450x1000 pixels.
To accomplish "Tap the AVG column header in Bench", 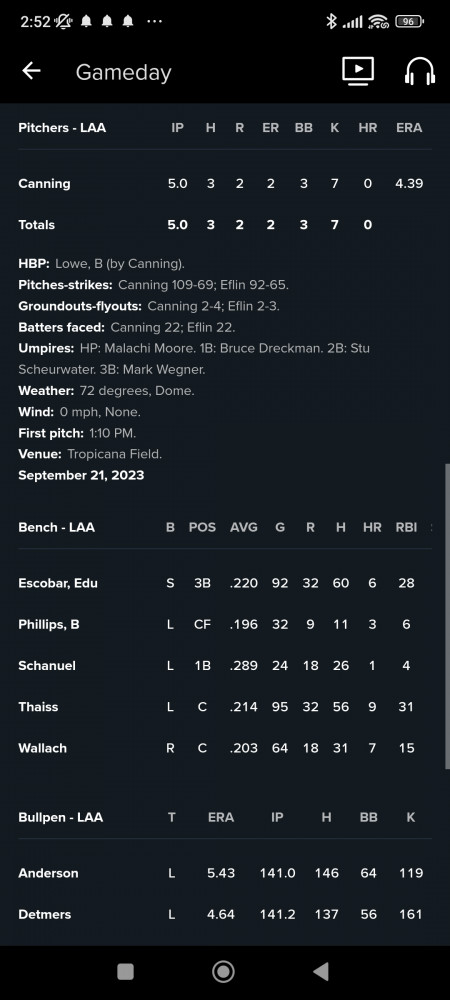I will (x=243, y=527).
